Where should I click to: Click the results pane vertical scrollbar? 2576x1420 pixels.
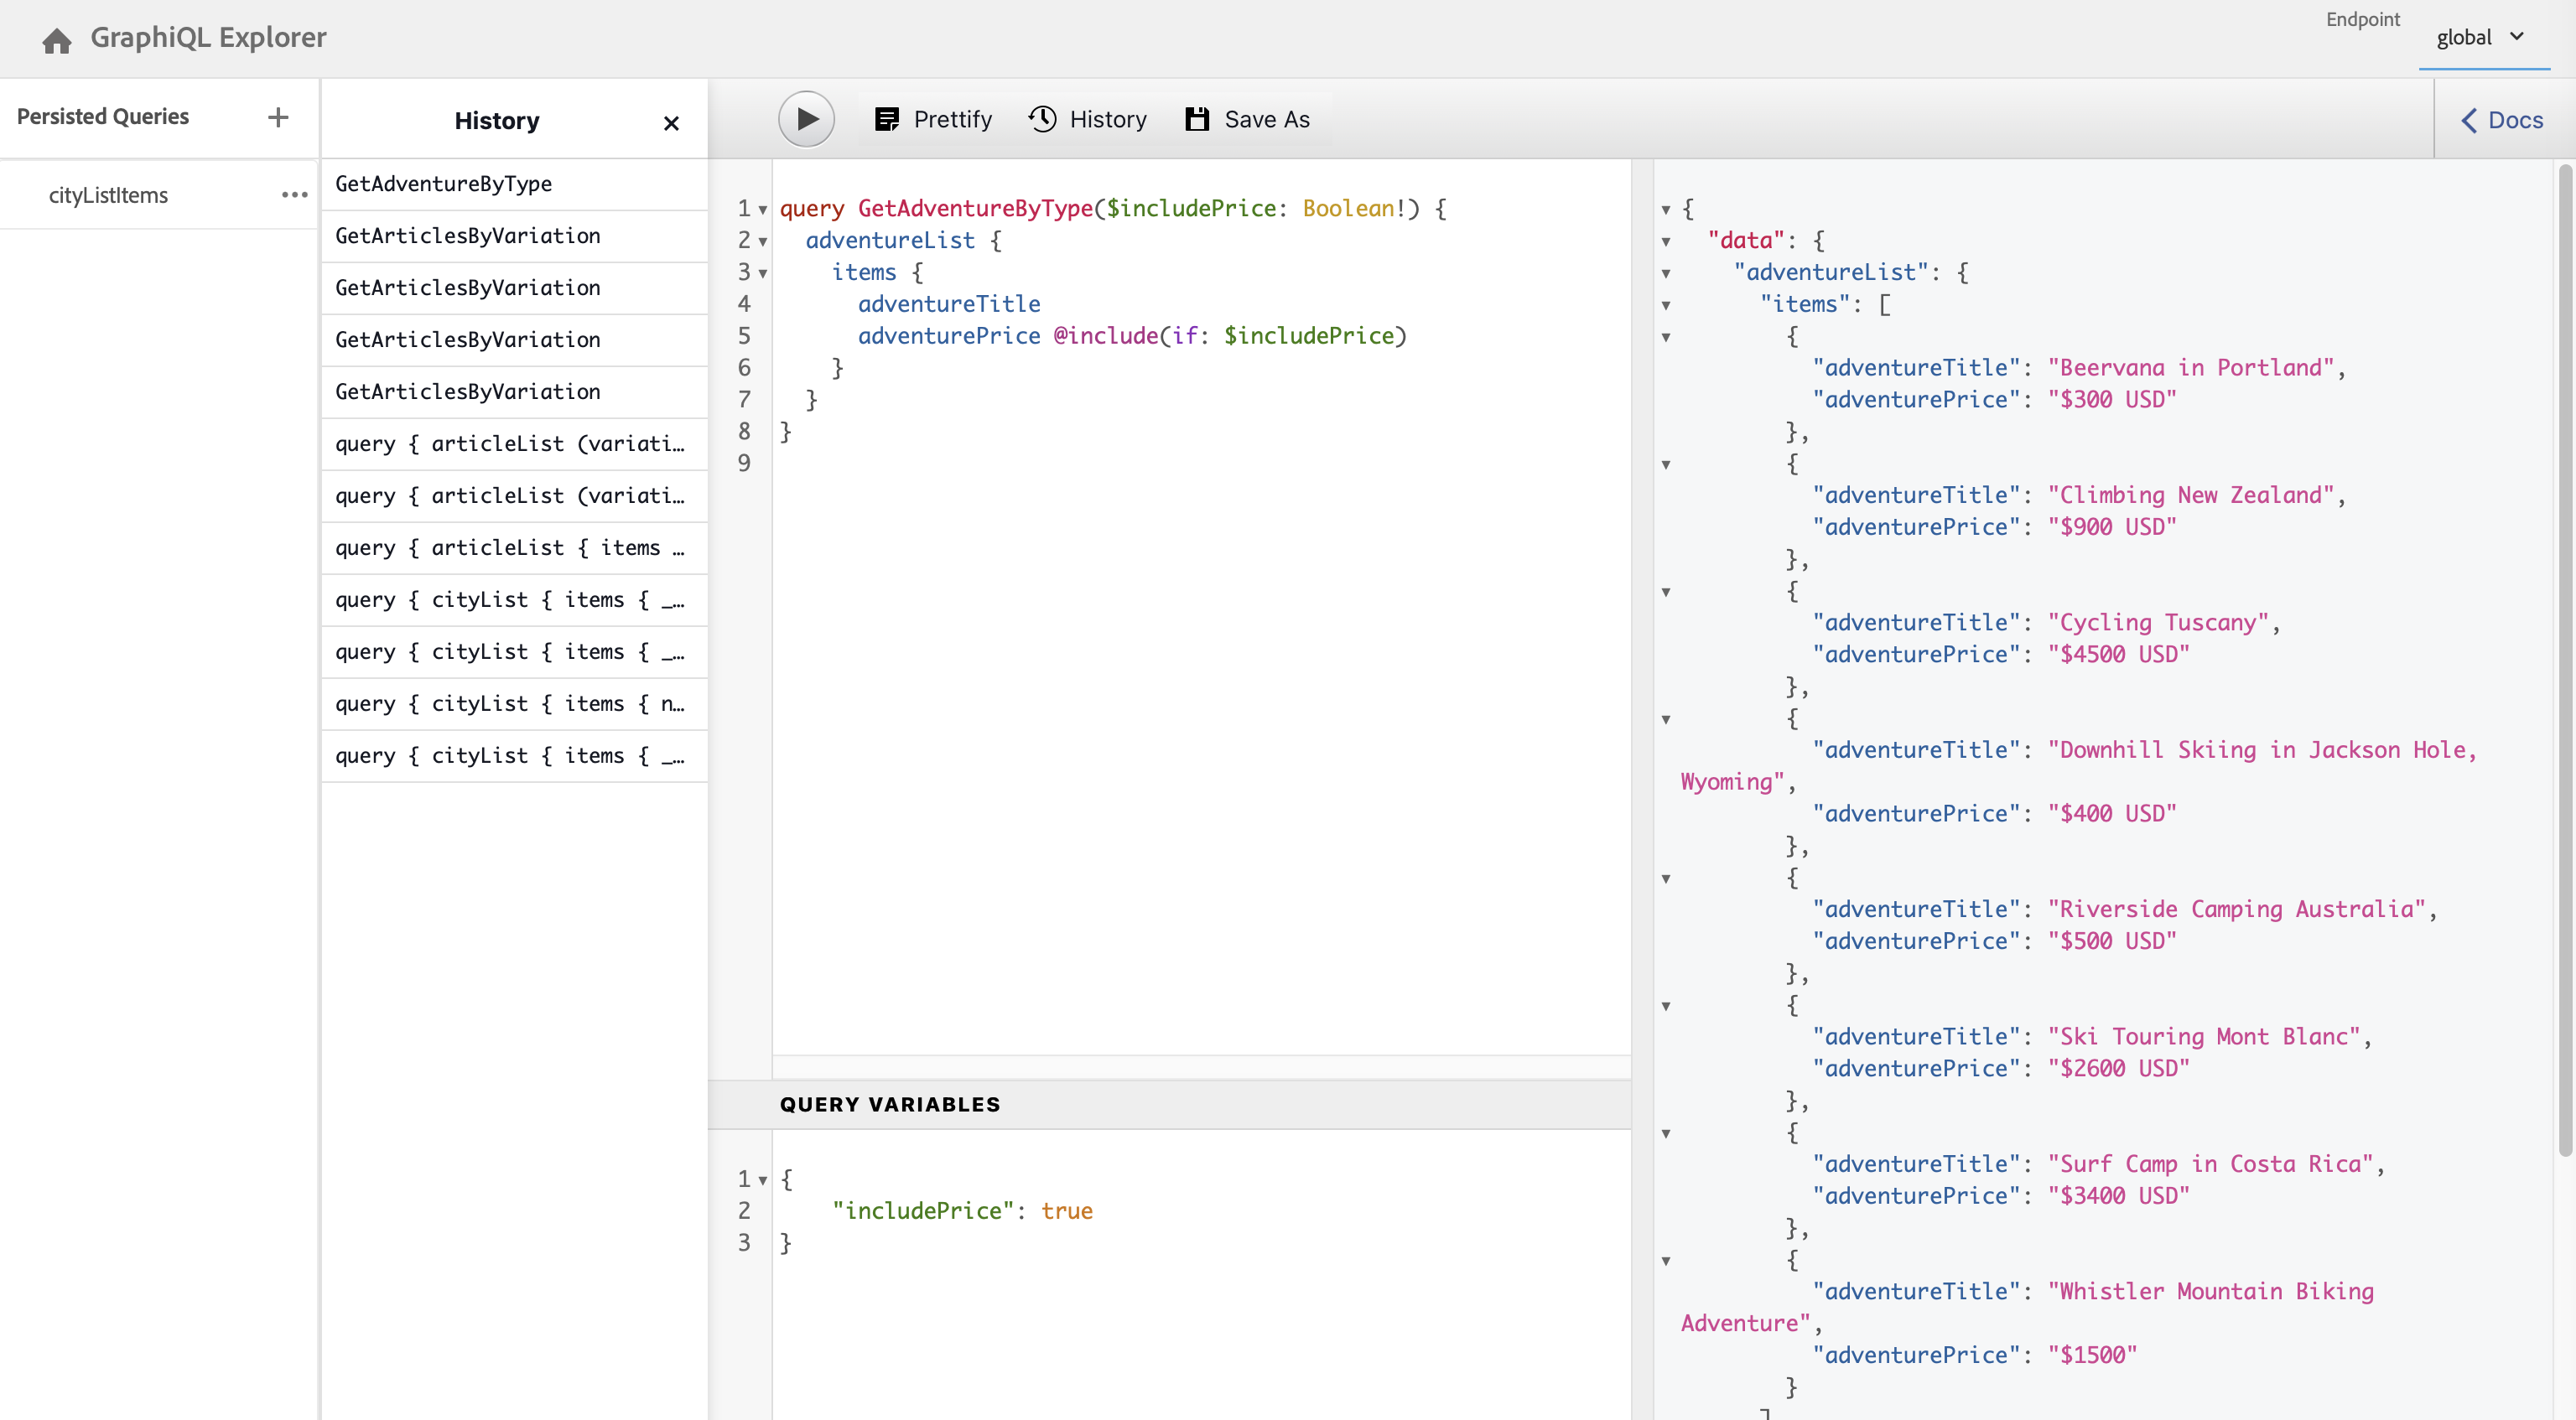pos(2564,660)
